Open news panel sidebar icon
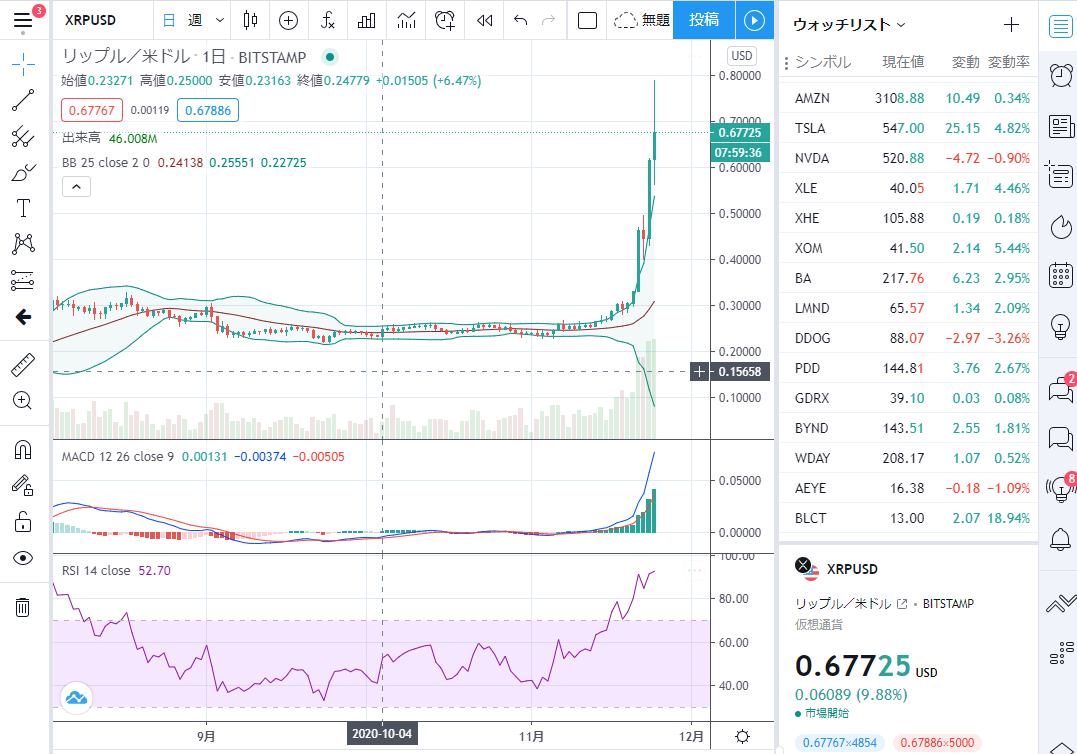This screenshot has height=754, width=1077. [1061, 126]
